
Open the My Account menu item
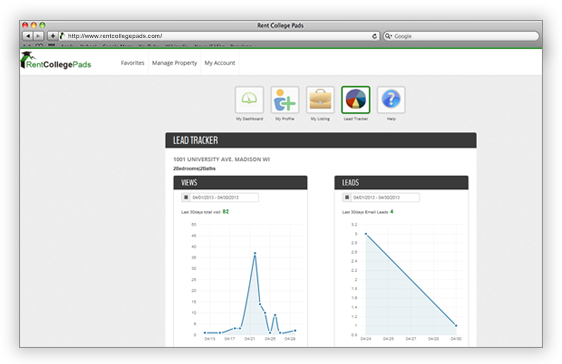click(x=220, y=63)
